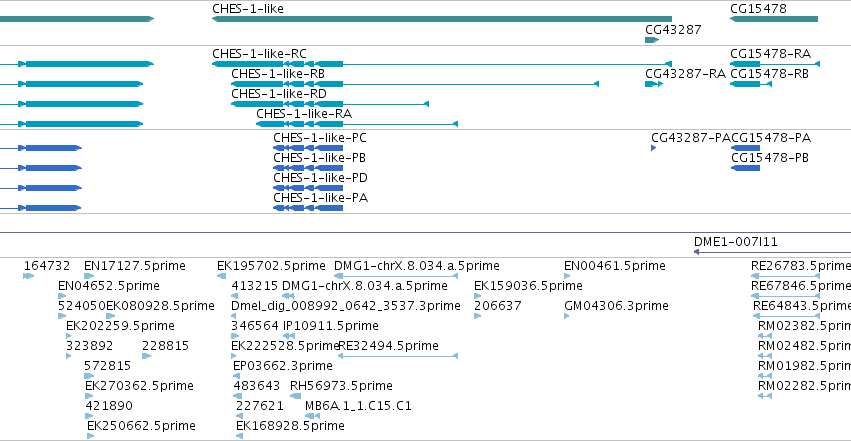Screen dimensions: 851x441
Task: Select EK222528.5prime EST
Action: pyautogui.click(x=234, y=356)
